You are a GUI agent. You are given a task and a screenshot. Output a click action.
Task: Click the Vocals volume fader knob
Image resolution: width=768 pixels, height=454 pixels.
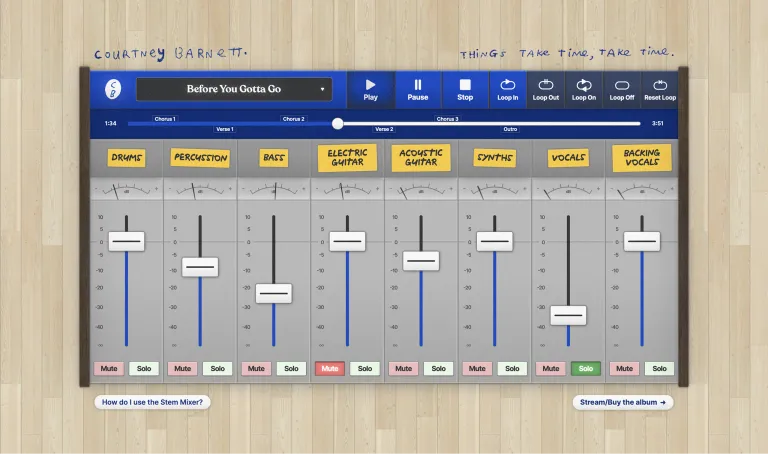(568, 315)
